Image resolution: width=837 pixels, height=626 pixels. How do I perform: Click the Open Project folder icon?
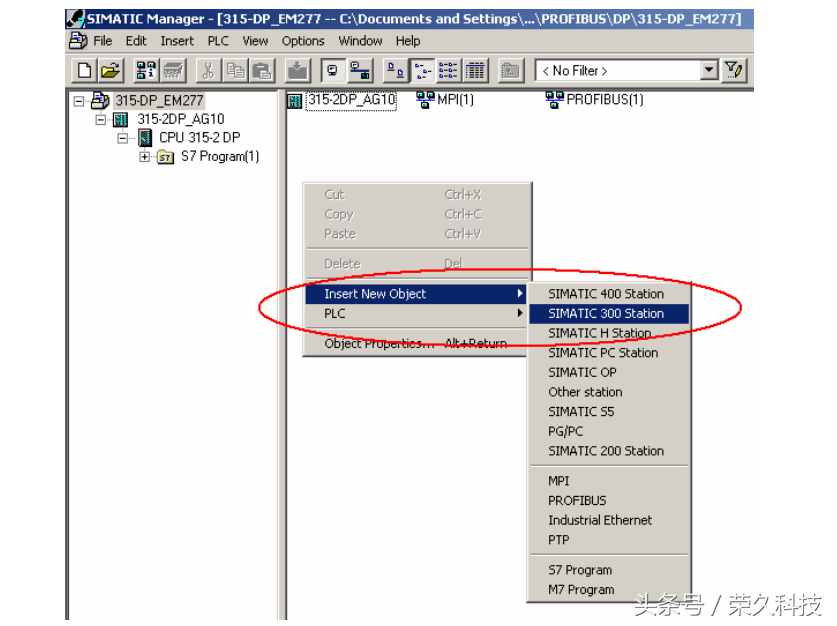(x=109, y=70)
